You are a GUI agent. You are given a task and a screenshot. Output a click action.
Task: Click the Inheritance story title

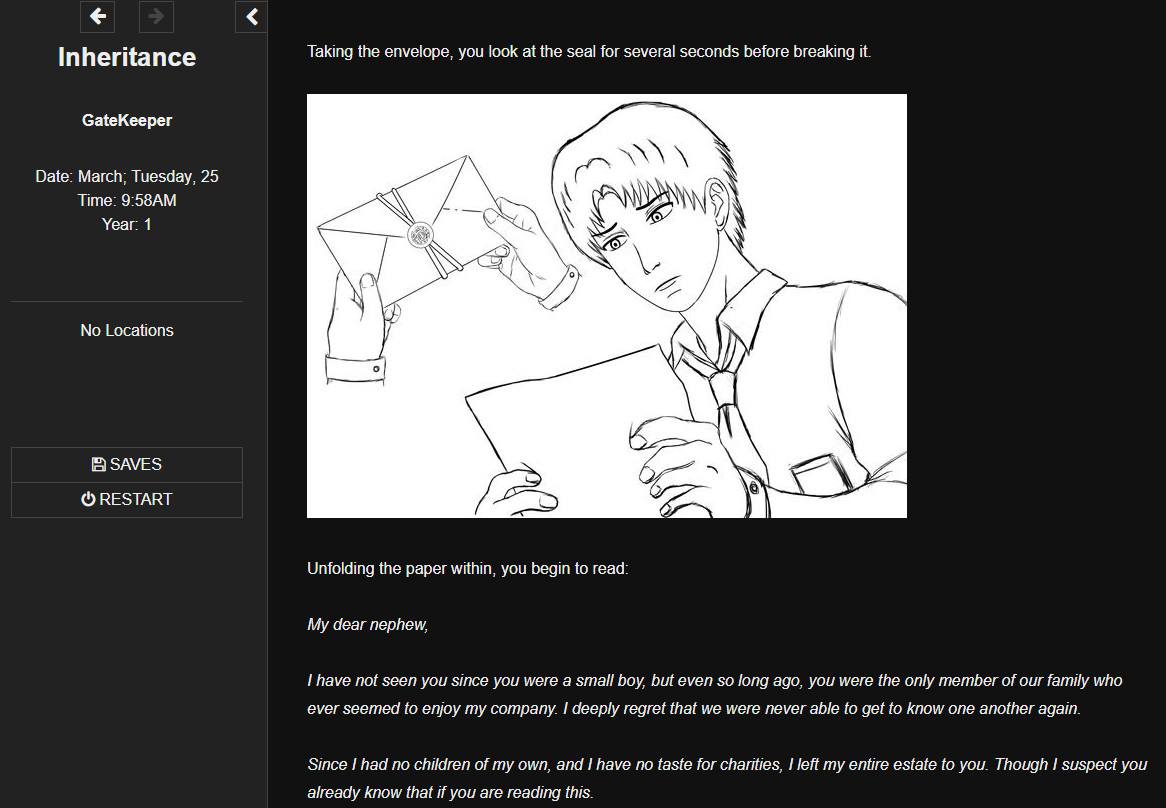click(x=127, y=57)
